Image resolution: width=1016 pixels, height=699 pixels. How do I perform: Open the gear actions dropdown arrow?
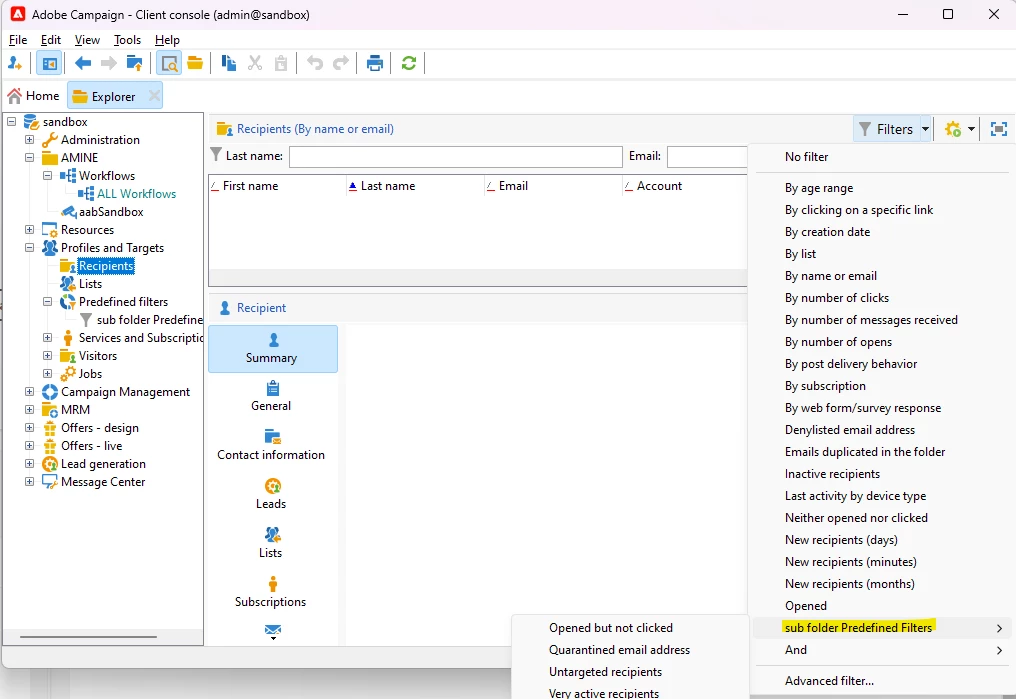click(971, 129)
